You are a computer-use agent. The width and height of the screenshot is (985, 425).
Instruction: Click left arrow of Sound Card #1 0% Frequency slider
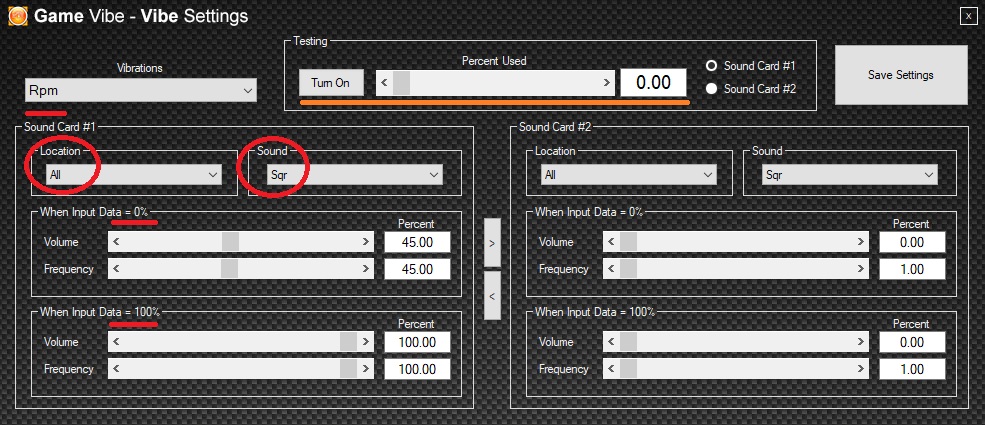tap(116, 269)
